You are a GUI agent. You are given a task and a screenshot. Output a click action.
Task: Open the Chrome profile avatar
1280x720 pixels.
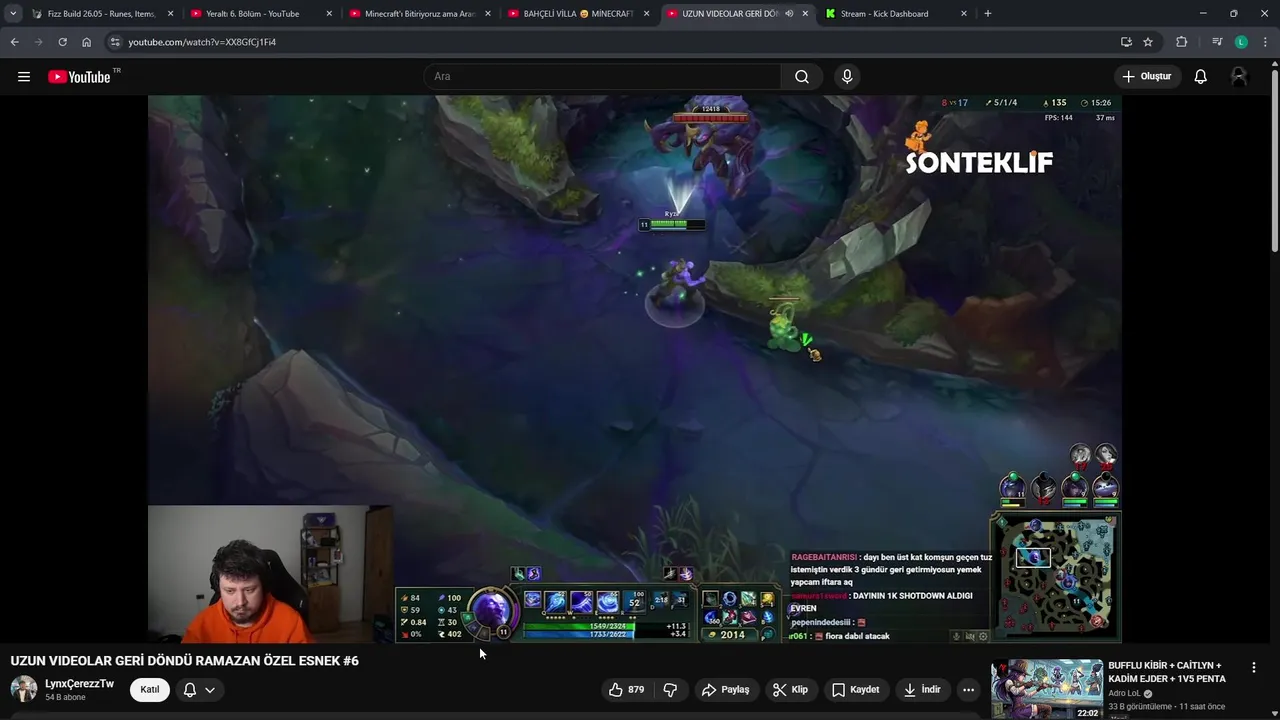point(1241,42)
